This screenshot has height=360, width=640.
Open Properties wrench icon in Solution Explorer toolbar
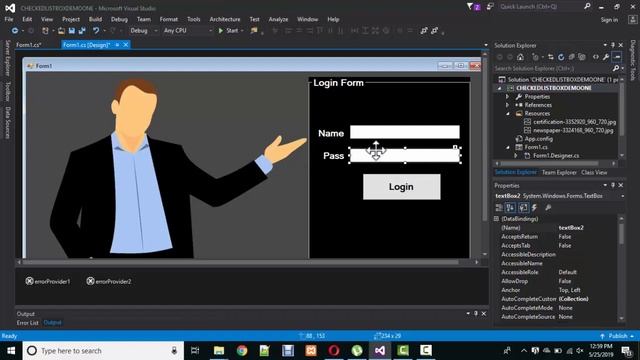click(606, 57)
